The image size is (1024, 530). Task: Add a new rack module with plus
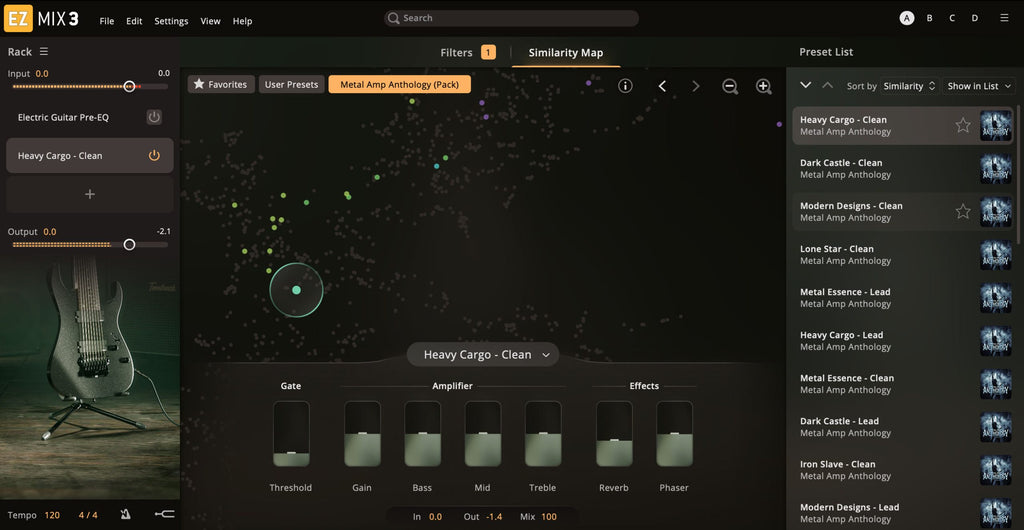pos(90,194)
